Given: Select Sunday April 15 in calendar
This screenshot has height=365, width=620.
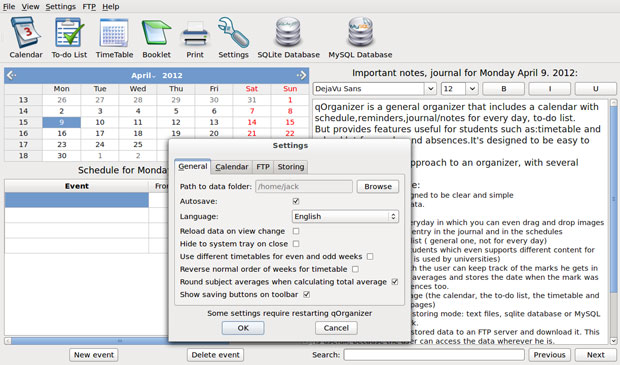Looking at the screenshot, I should pyautogui.click(x=290, y=122).
